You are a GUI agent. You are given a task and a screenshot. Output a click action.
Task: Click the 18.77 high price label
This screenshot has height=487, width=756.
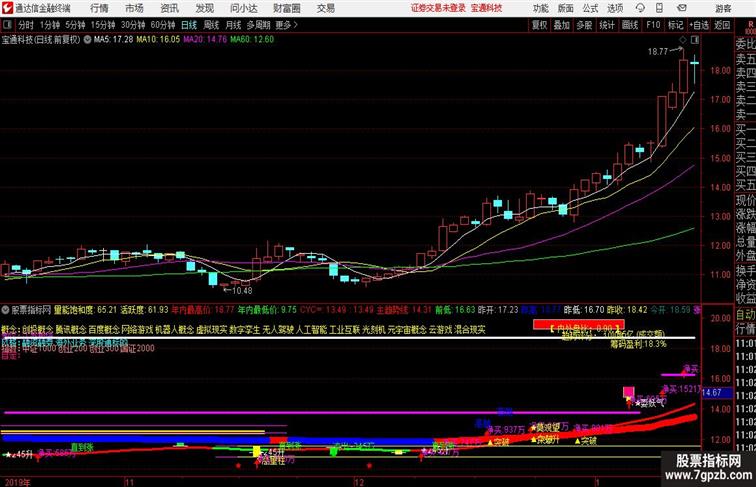pyautogui.click(x=658, y=52)
